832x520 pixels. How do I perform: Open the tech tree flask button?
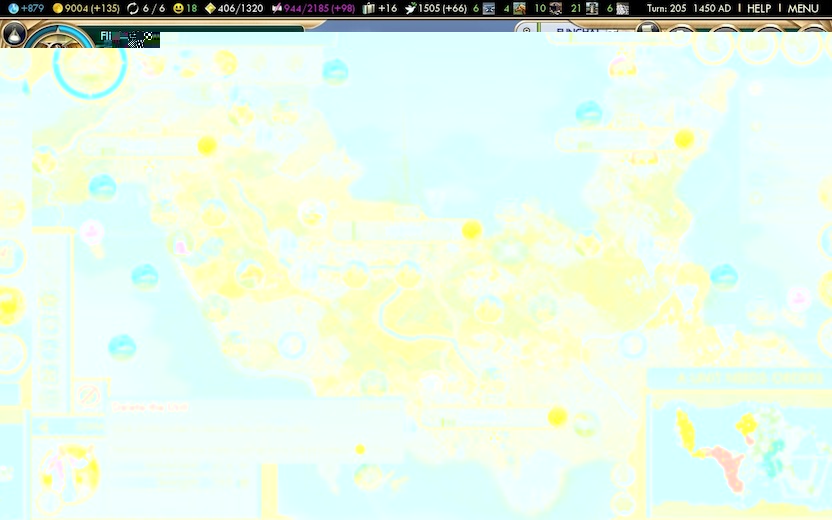coord(14,34)
